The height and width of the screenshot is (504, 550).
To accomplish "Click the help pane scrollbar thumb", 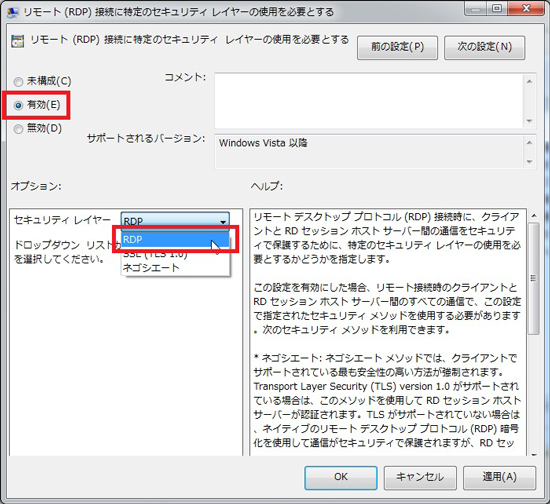I will tap(534, 278).
